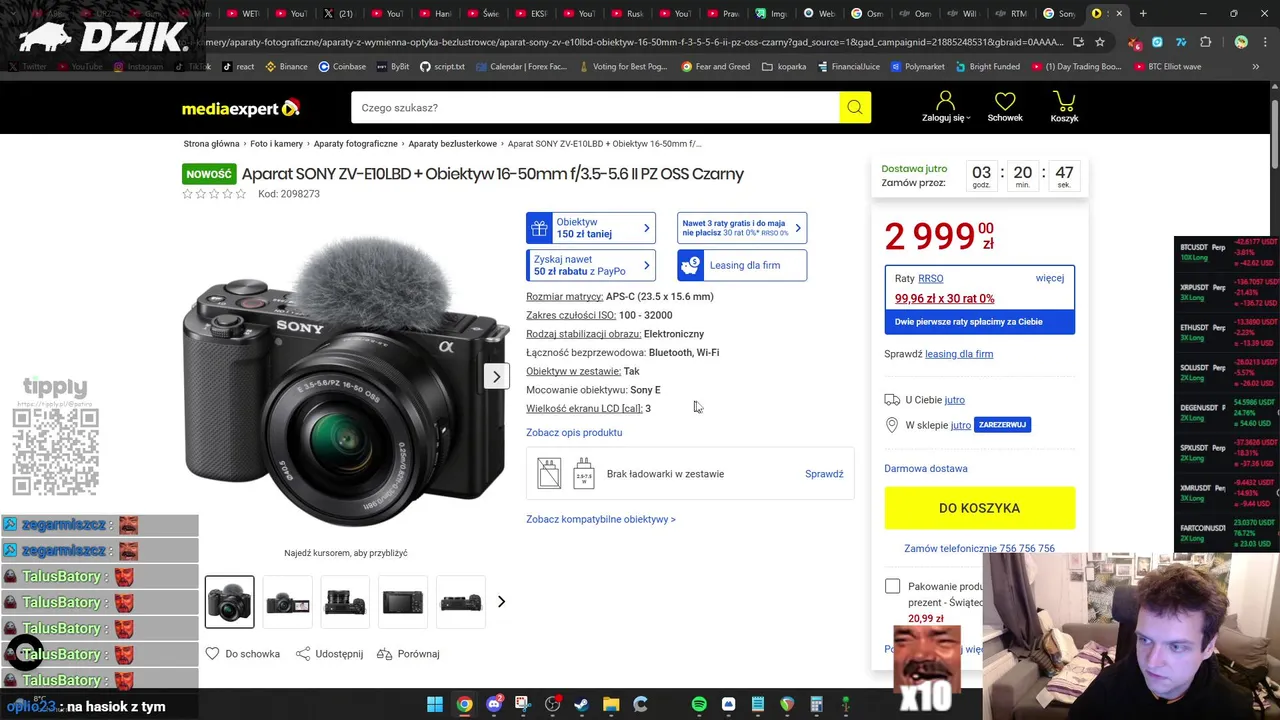Open the Koszyk cart icon

point(1064,101)
